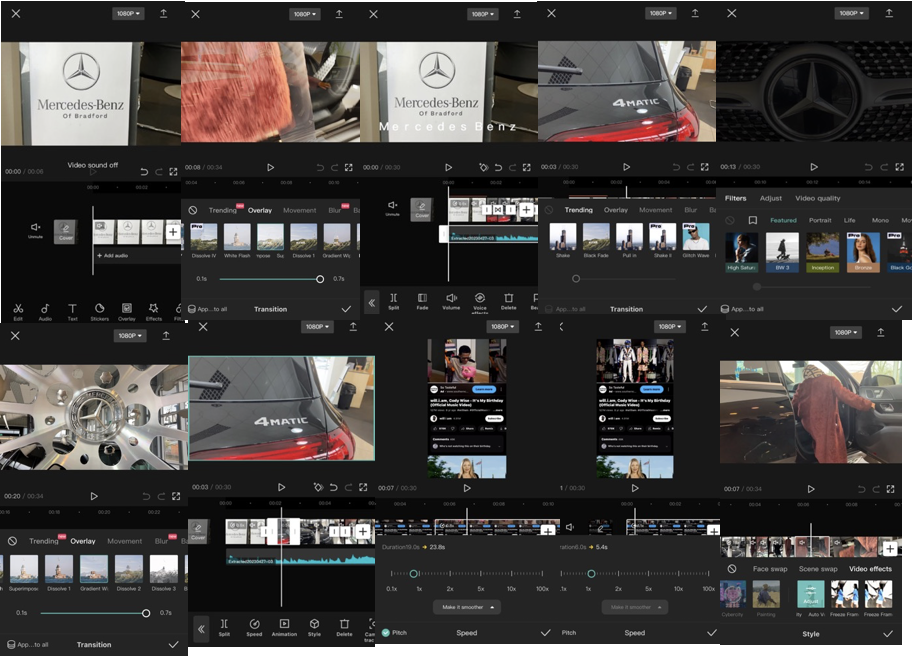The width and height of the screenshot is (912, 656).
Task: Open the Audio music-note tool
Action: point(45,311)
